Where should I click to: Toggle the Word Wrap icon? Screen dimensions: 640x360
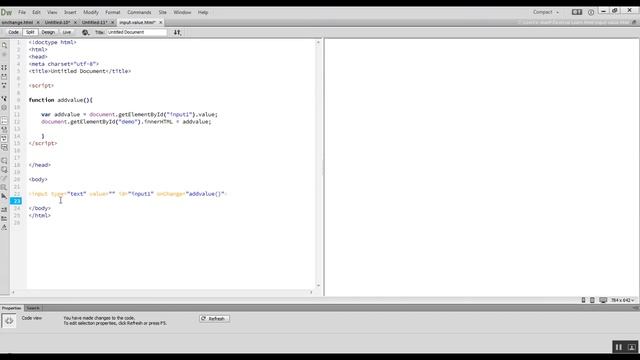pyautogui.click(x=4, y=138)
